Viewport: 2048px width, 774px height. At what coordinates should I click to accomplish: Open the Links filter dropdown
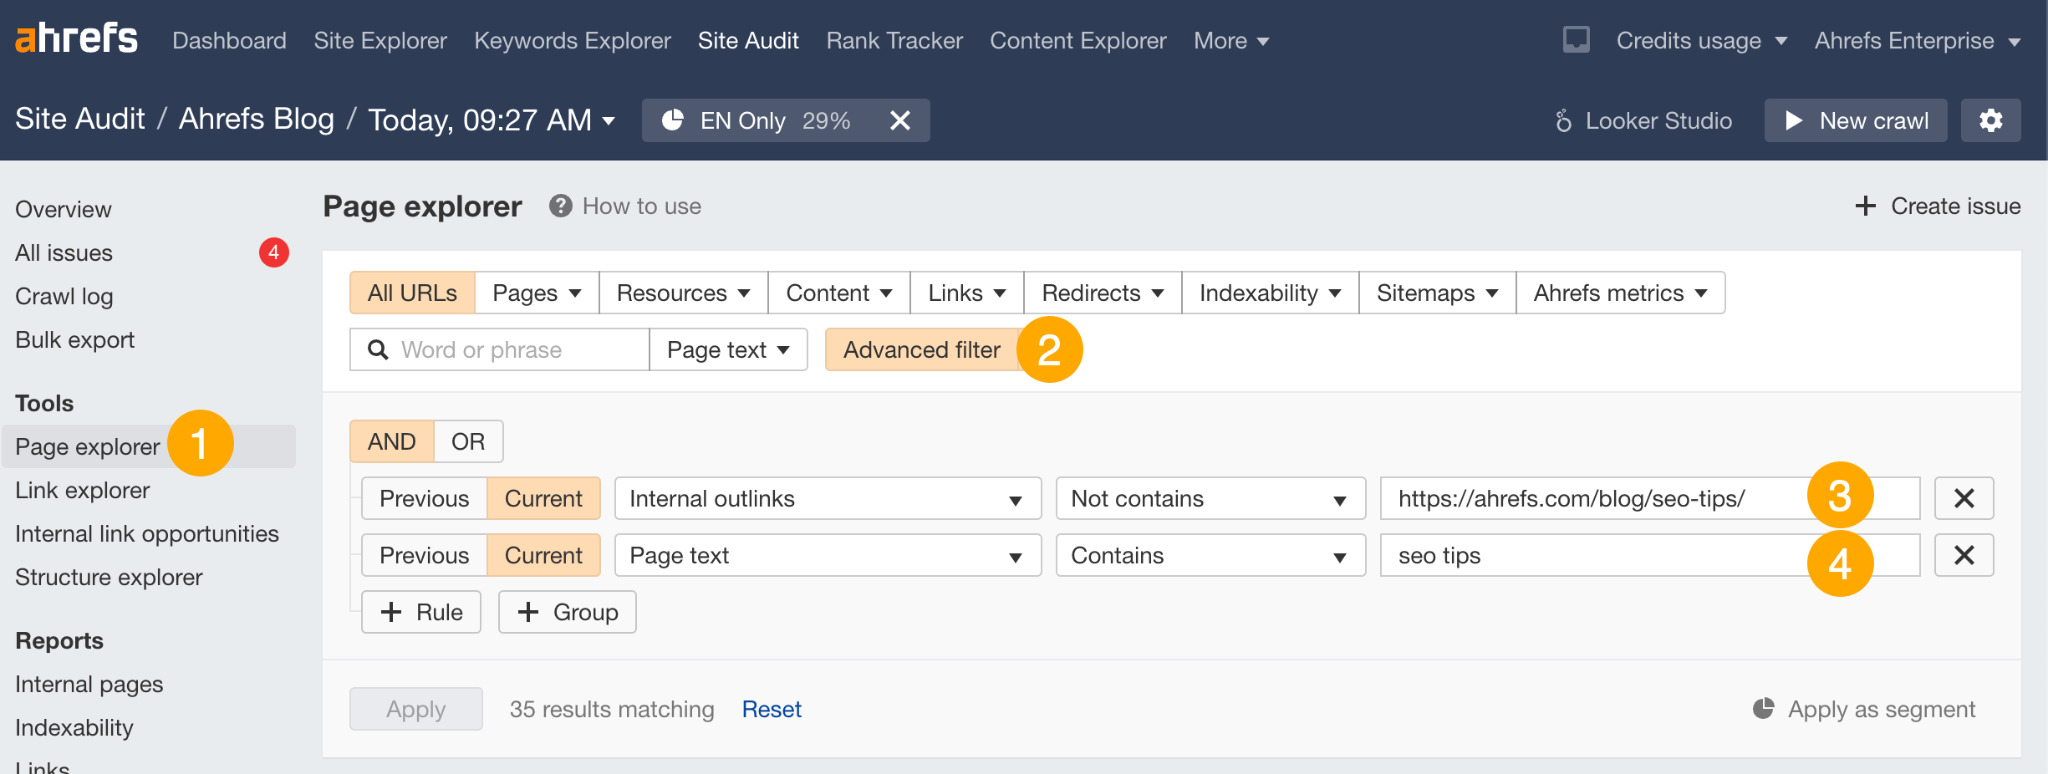click(x=966, y=293)
